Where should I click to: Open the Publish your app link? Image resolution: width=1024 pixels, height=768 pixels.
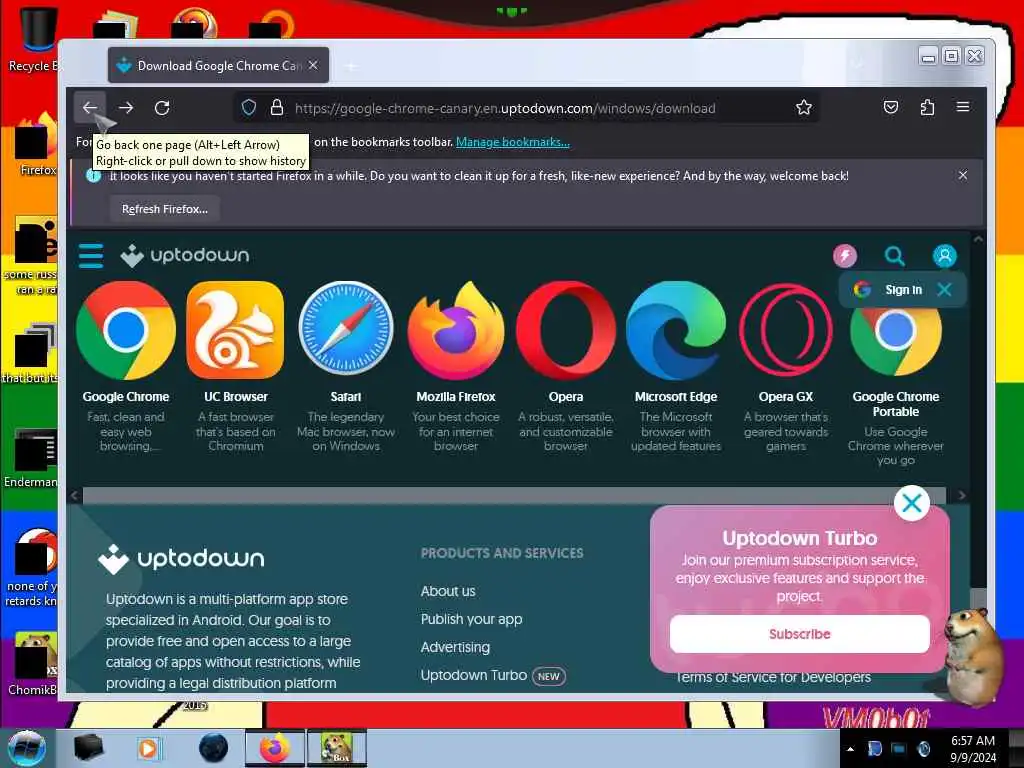coord(472,619)
